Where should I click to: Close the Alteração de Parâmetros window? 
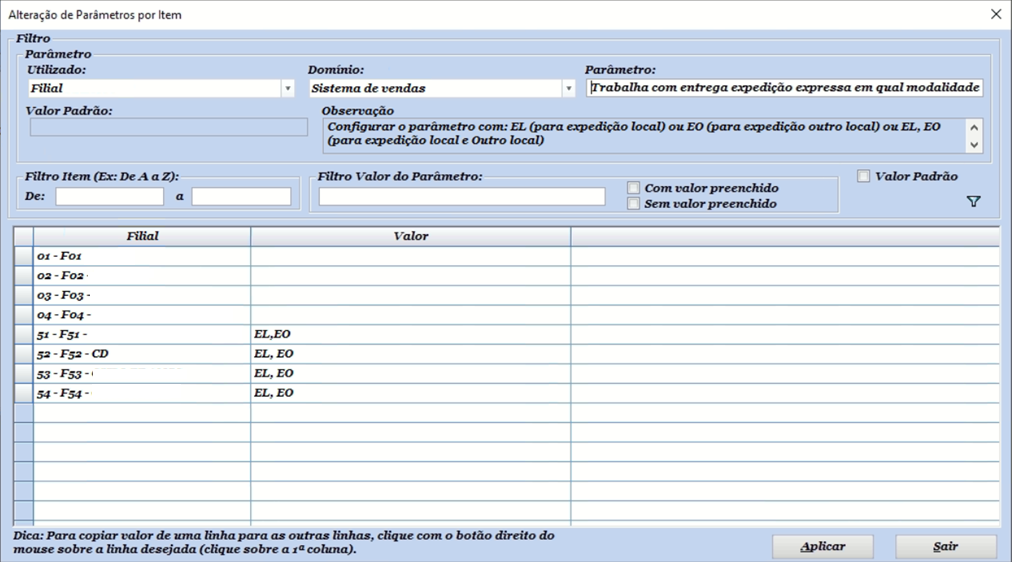[x=995, y=15]
